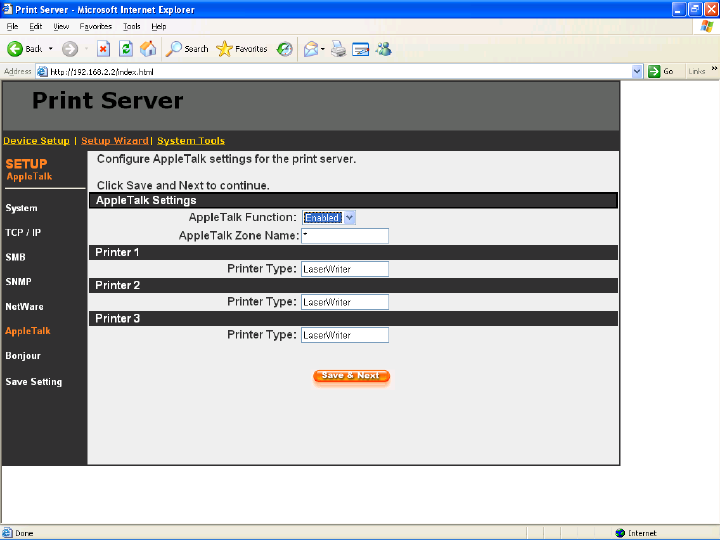
Task: Open the Mail envelope icon
Action: [x=311, y=49]
